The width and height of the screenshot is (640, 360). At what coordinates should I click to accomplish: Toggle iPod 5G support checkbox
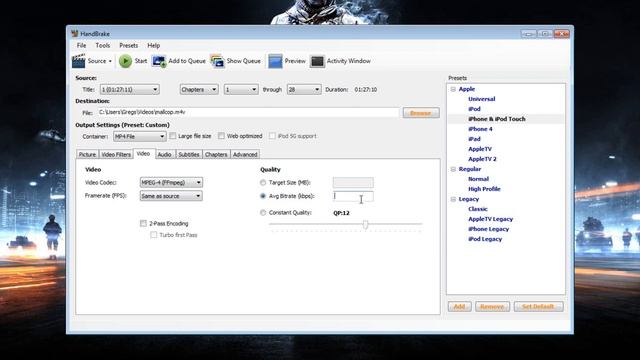click(272, 136)
